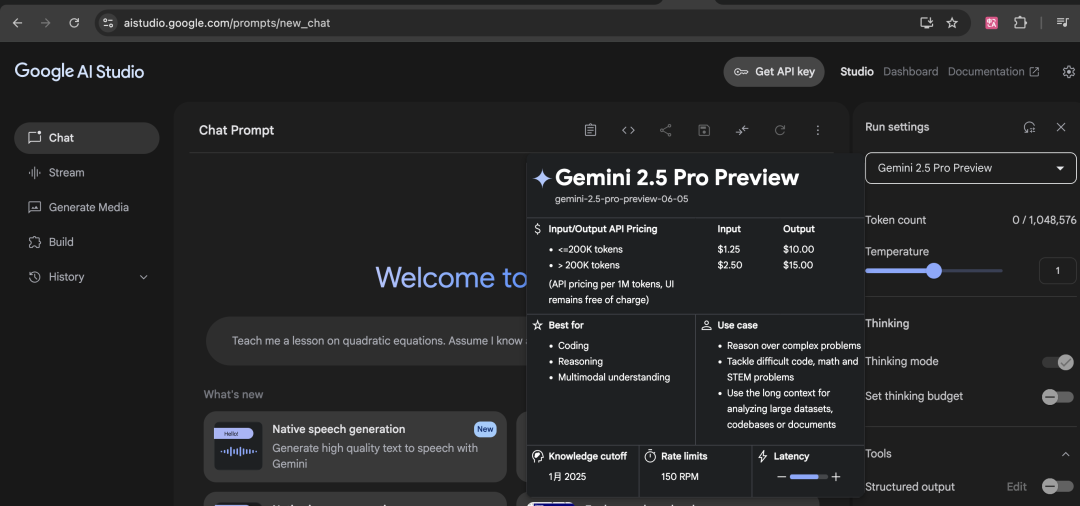
Task: Click the $2.50 input price
Action: tap(729, 265)
